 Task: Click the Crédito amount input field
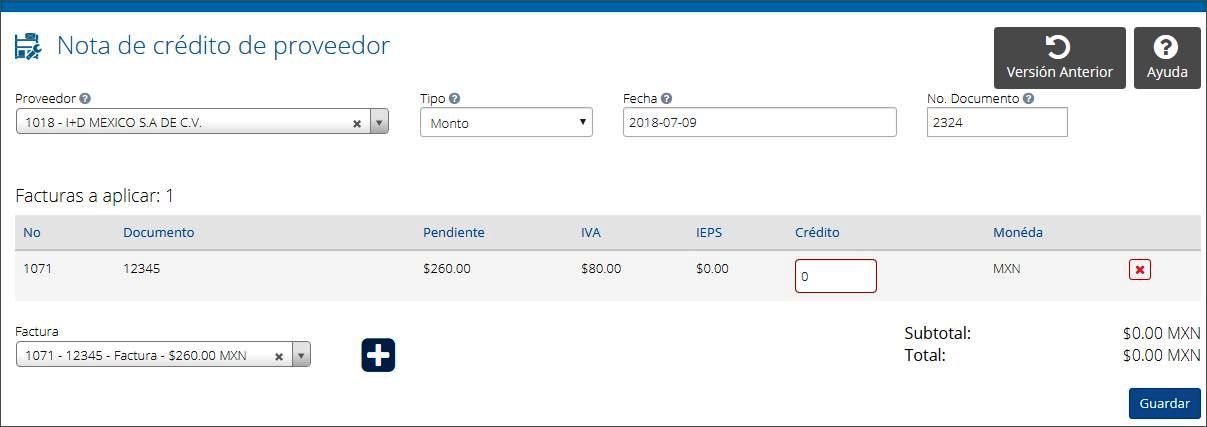tap(836, 276)
